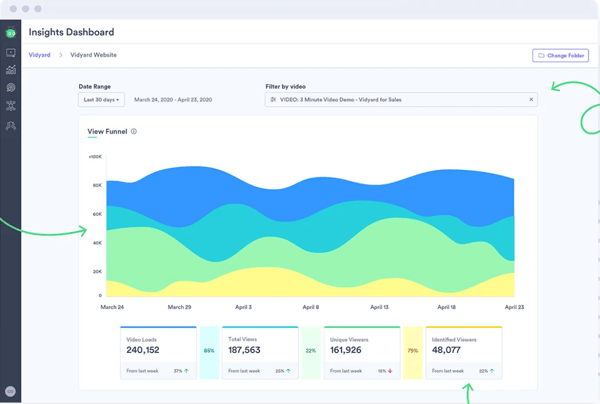Click the April 18 axis label
600x404 pixels.
pyautogui.click(x=447, y=307)
